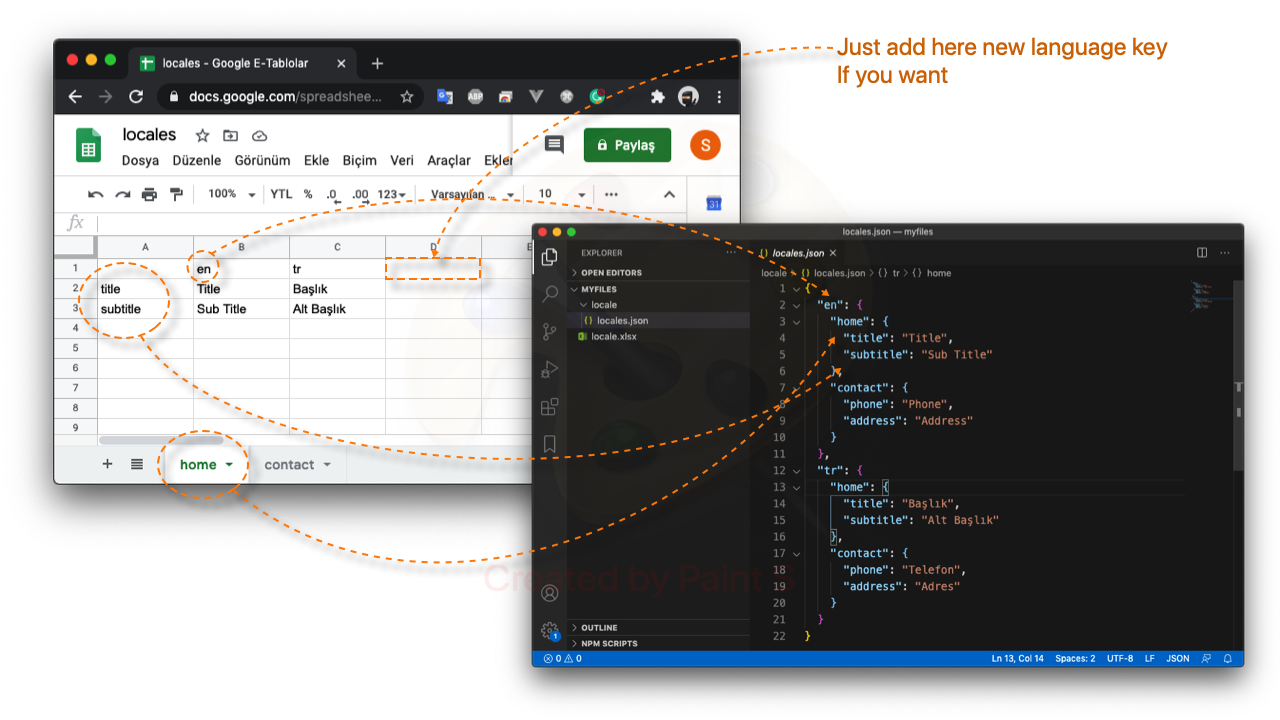1280x720 pixels.
Task: Expand the NPM SCRIPTS section
Action: 609,643
